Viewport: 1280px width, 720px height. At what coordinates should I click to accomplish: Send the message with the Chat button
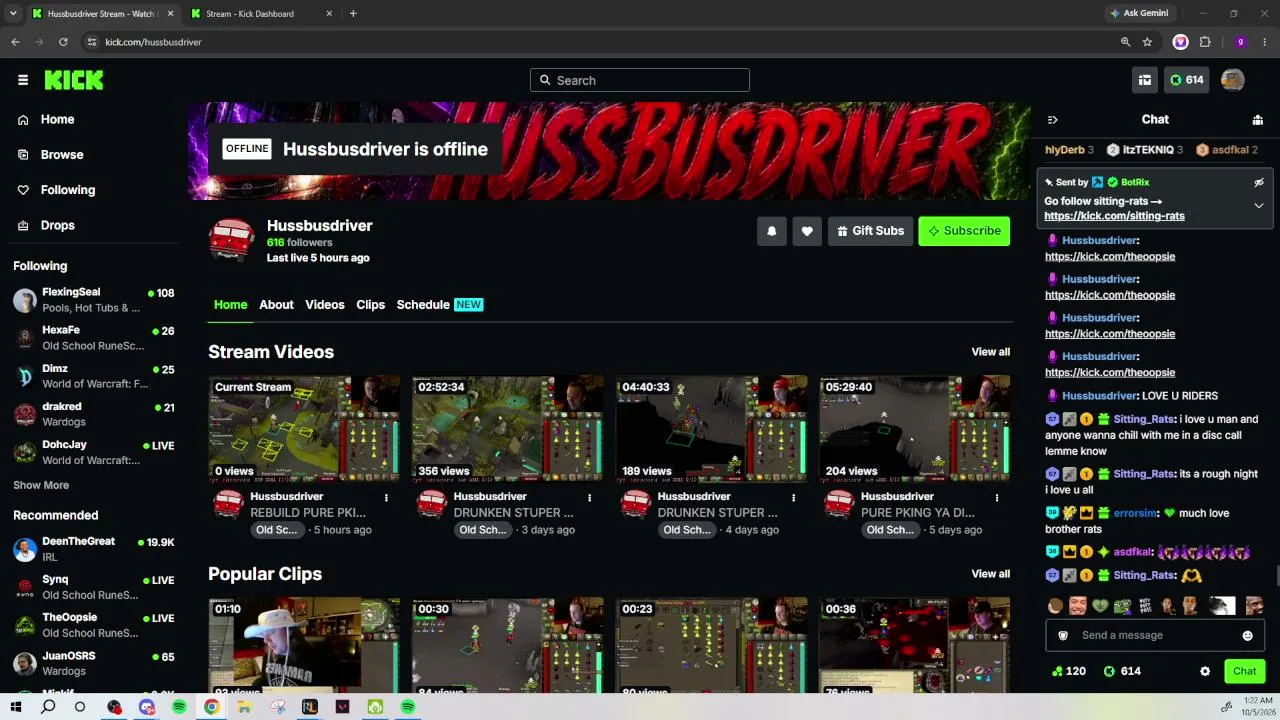(x=1244, y=671)
